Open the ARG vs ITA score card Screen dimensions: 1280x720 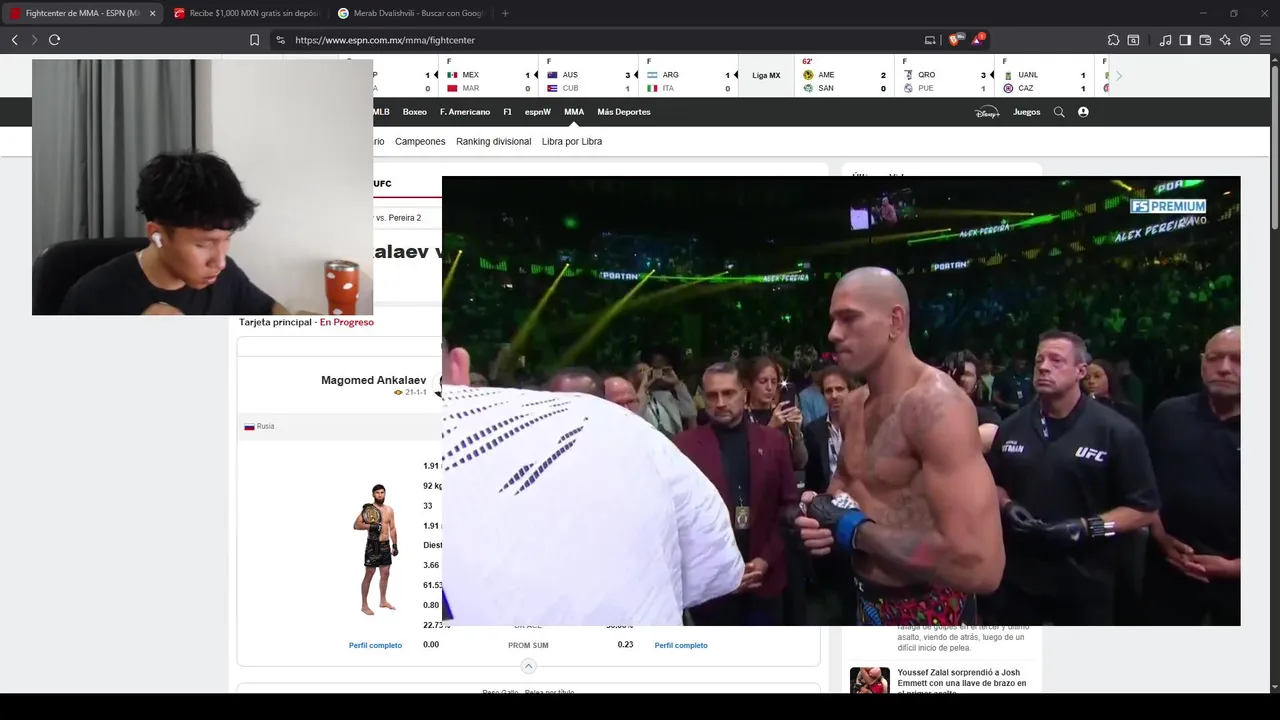pyautogui.click(x=688, y=75)
